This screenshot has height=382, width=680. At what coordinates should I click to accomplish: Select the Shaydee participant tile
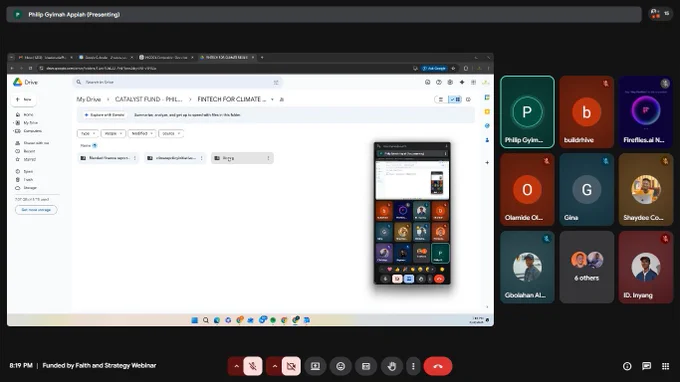[x=646, y=189]
